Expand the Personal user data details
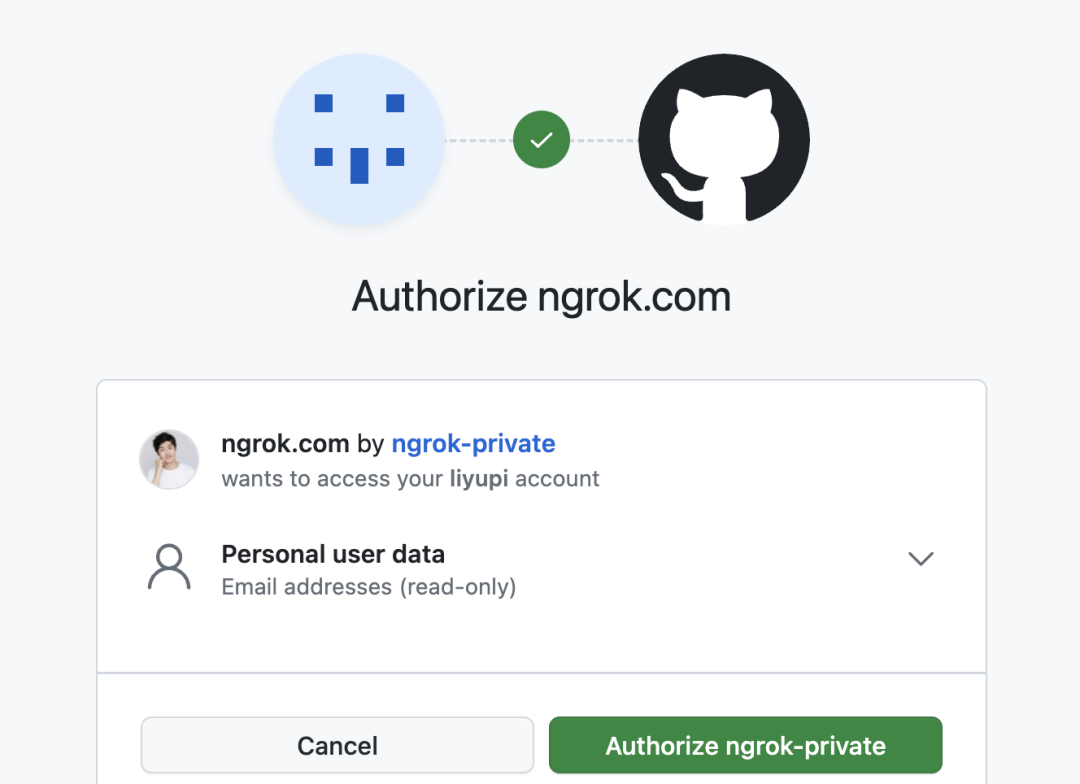The width and height of the screenshot is (1080, 784). pyautogui.click(x=920, y=559)
